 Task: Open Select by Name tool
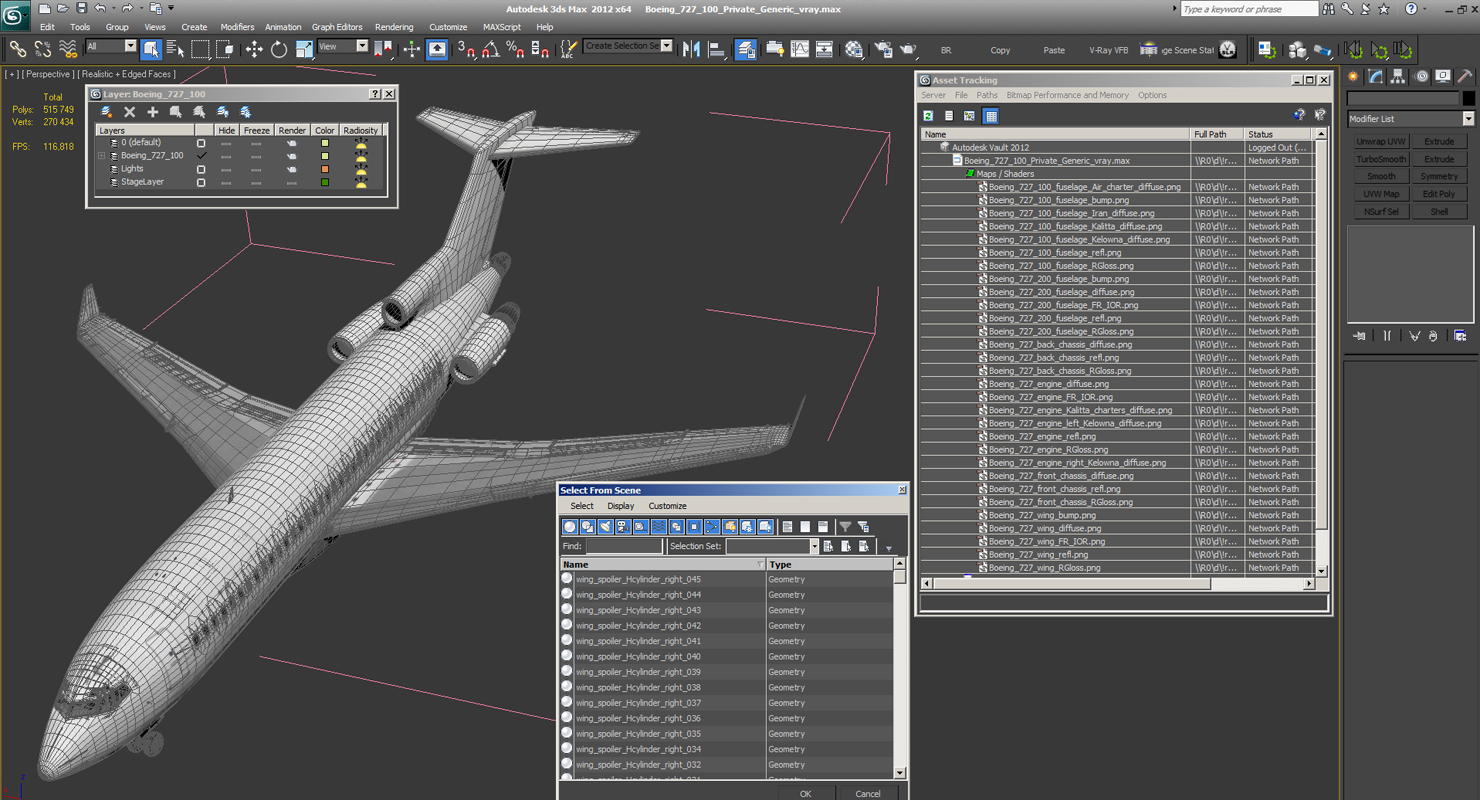click(x=175, y=48)
